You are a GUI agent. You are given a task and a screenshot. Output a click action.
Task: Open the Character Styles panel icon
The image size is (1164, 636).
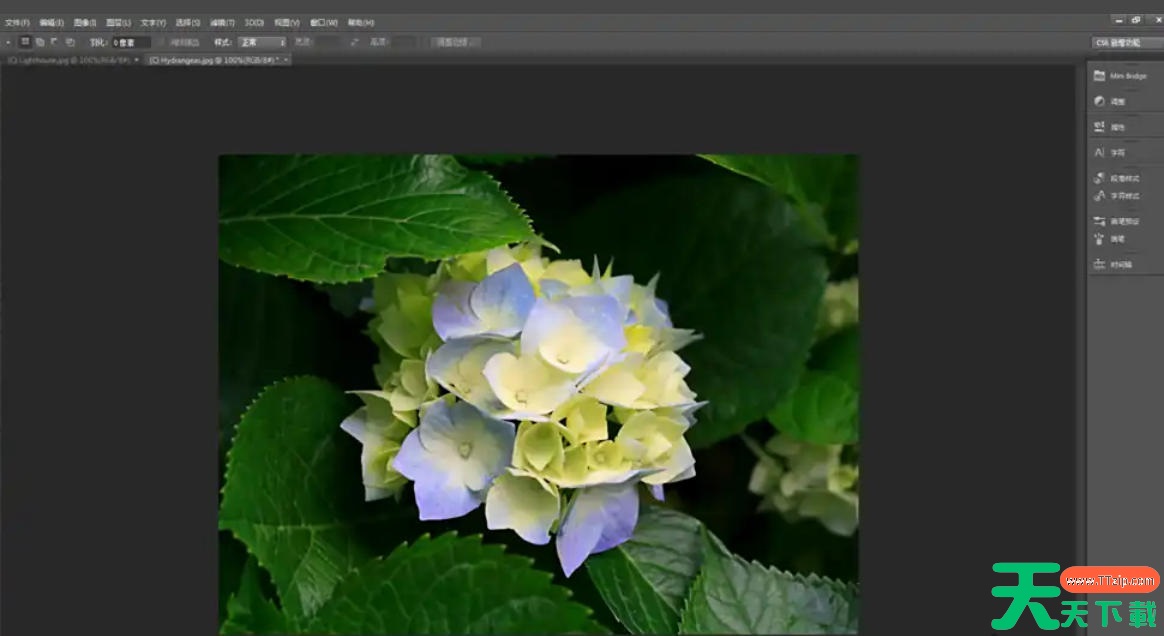(1101, 196)
